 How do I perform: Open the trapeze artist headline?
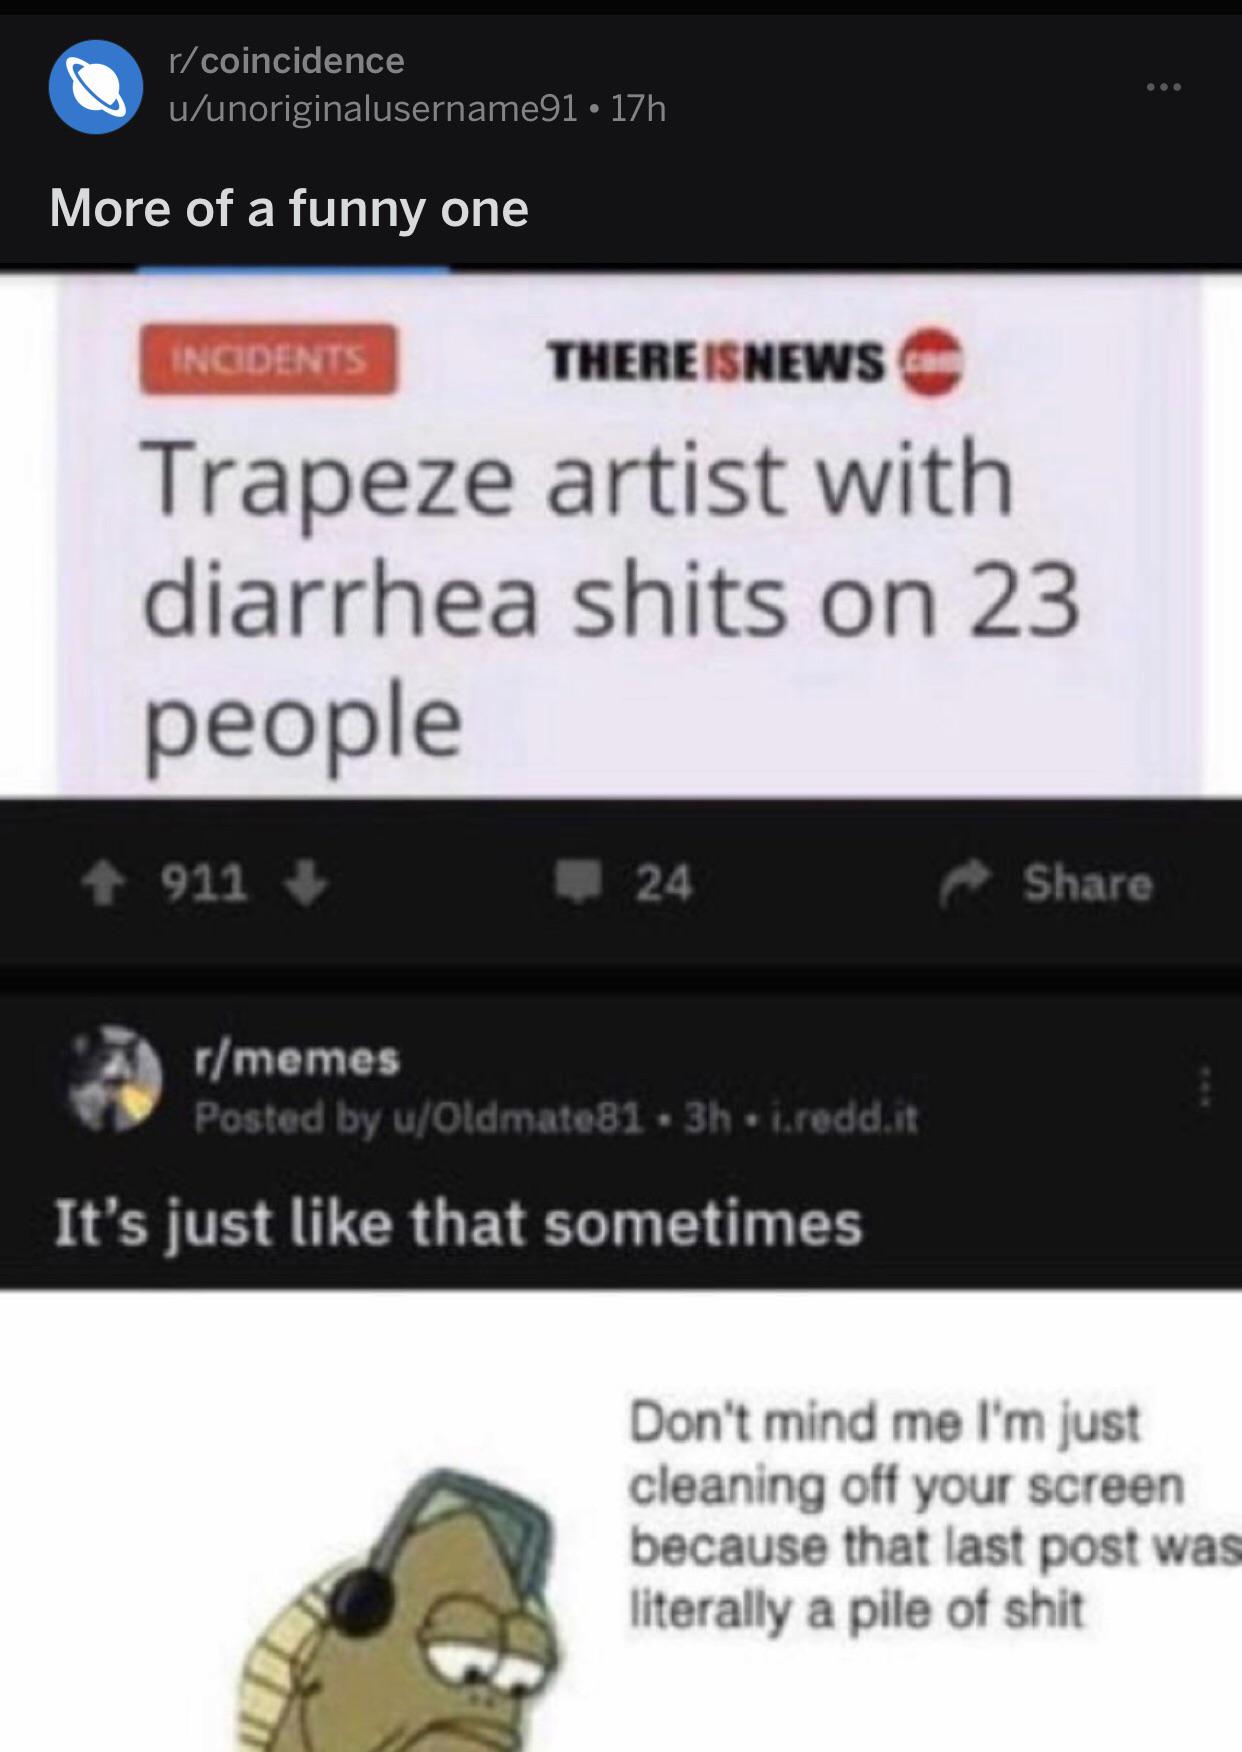[x=610, y=599]
